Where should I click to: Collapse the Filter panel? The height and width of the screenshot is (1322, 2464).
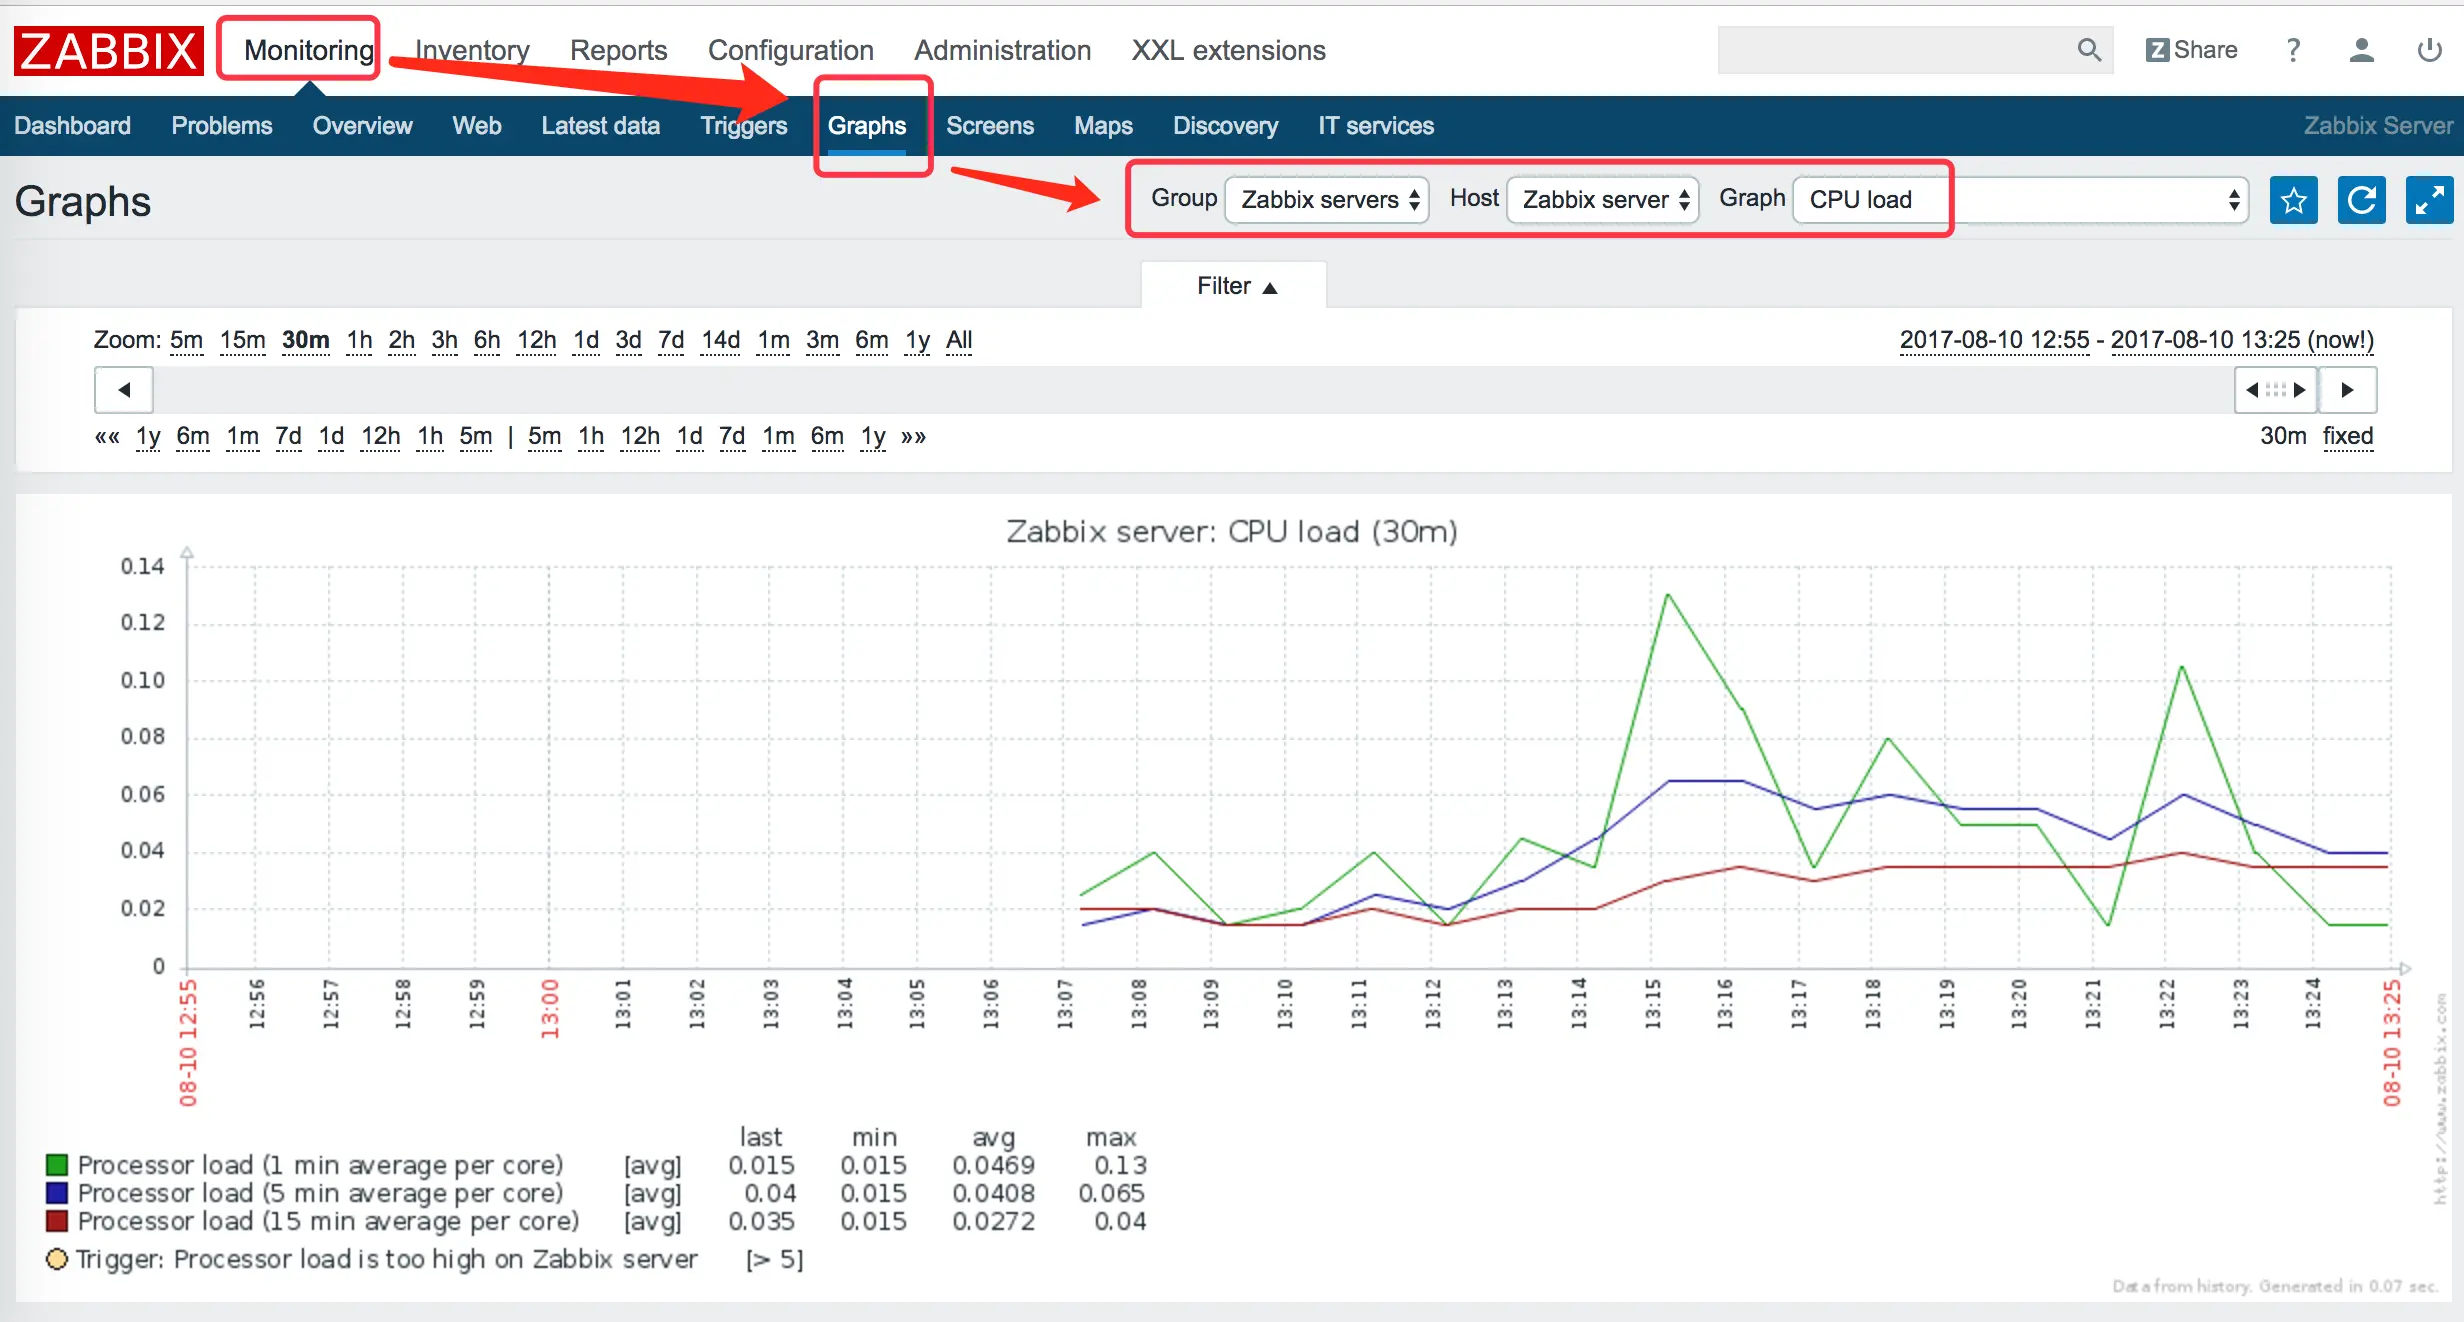point(1235,286)
